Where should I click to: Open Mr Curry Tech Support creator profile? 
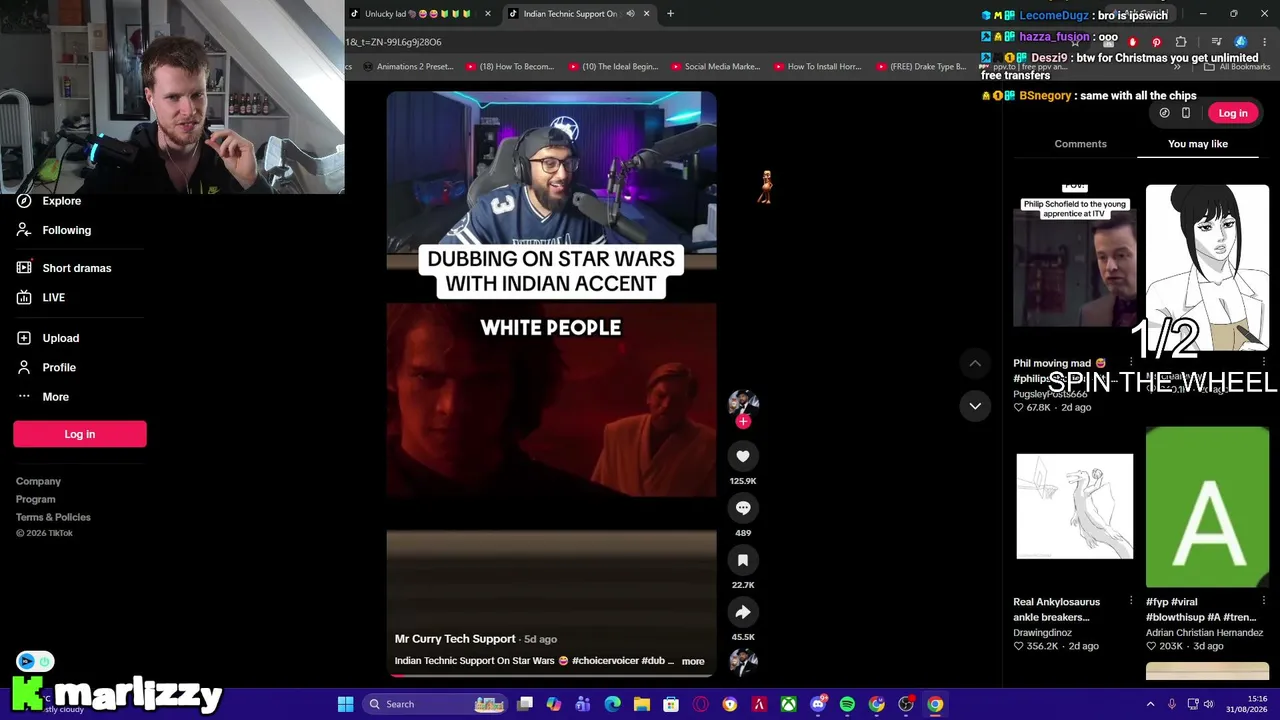[455, 639]
